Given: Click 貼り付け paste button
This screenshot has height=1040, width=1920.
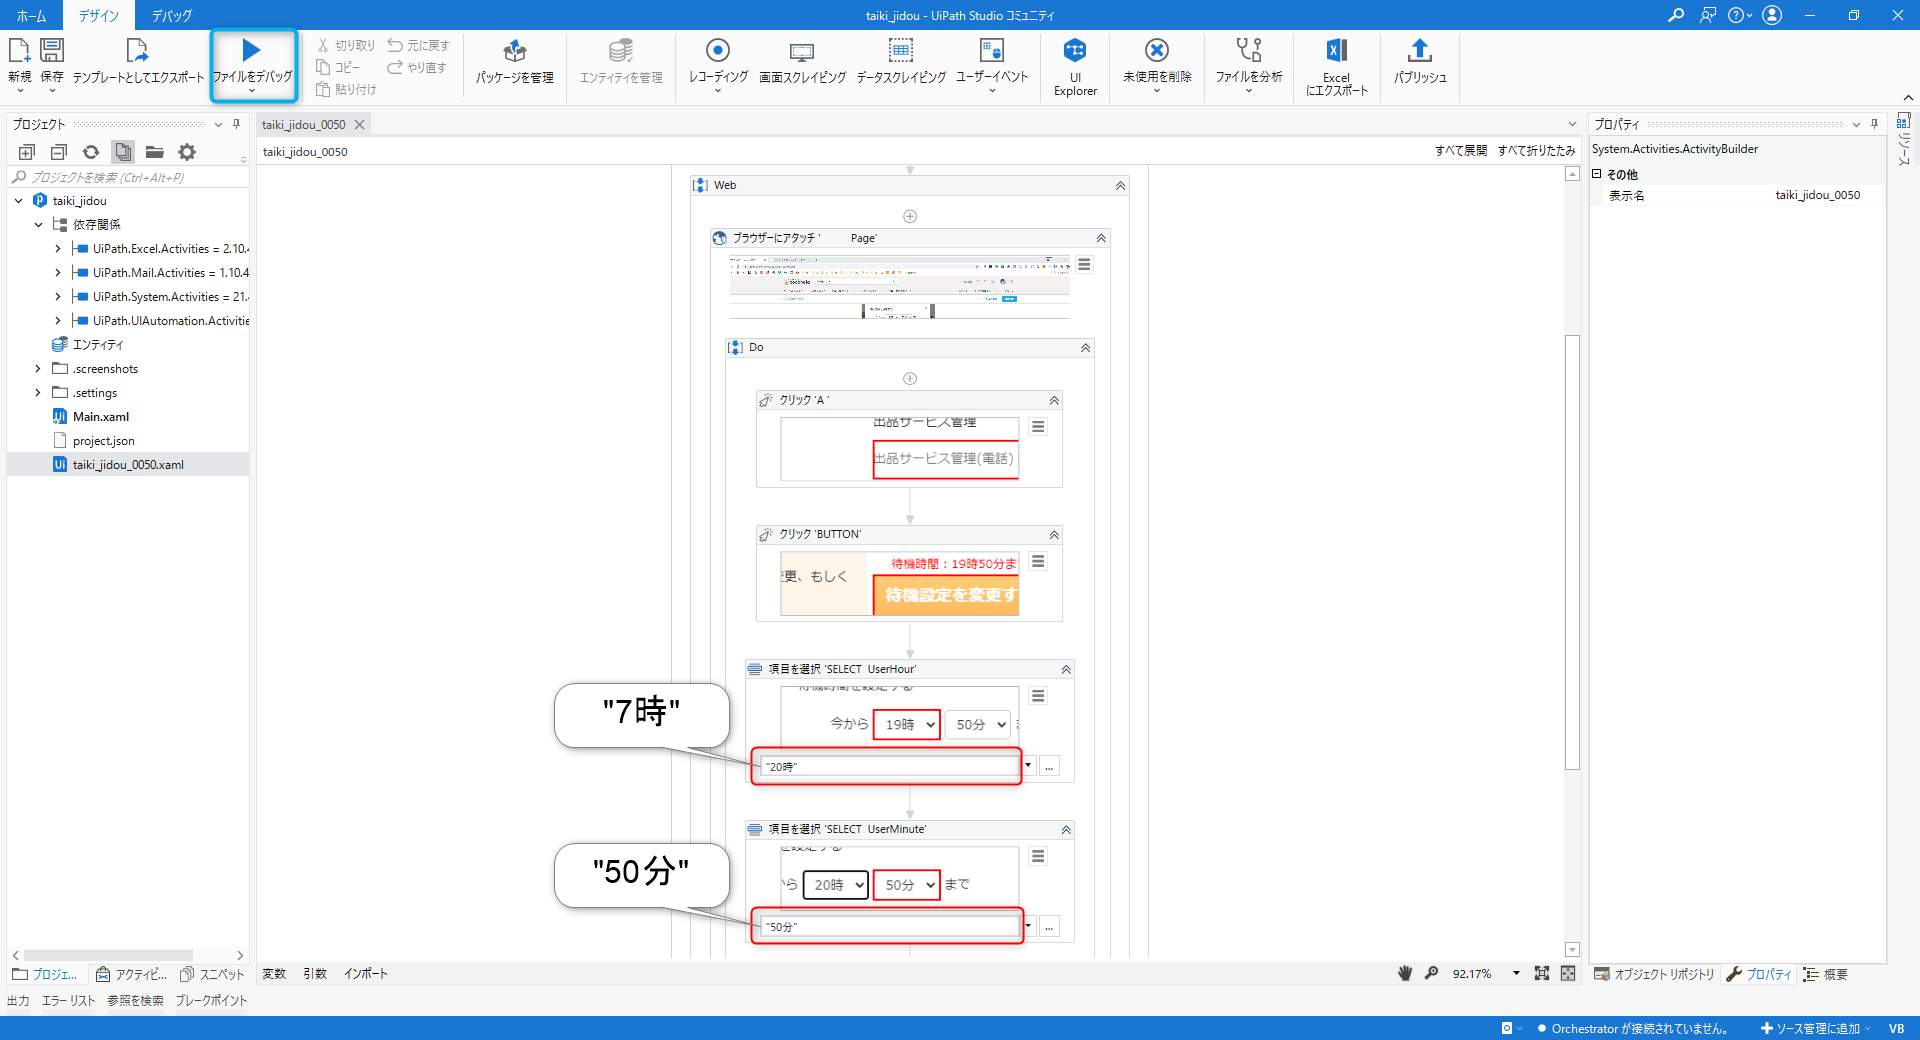Looking at the screenshot, I should [346, 90].
